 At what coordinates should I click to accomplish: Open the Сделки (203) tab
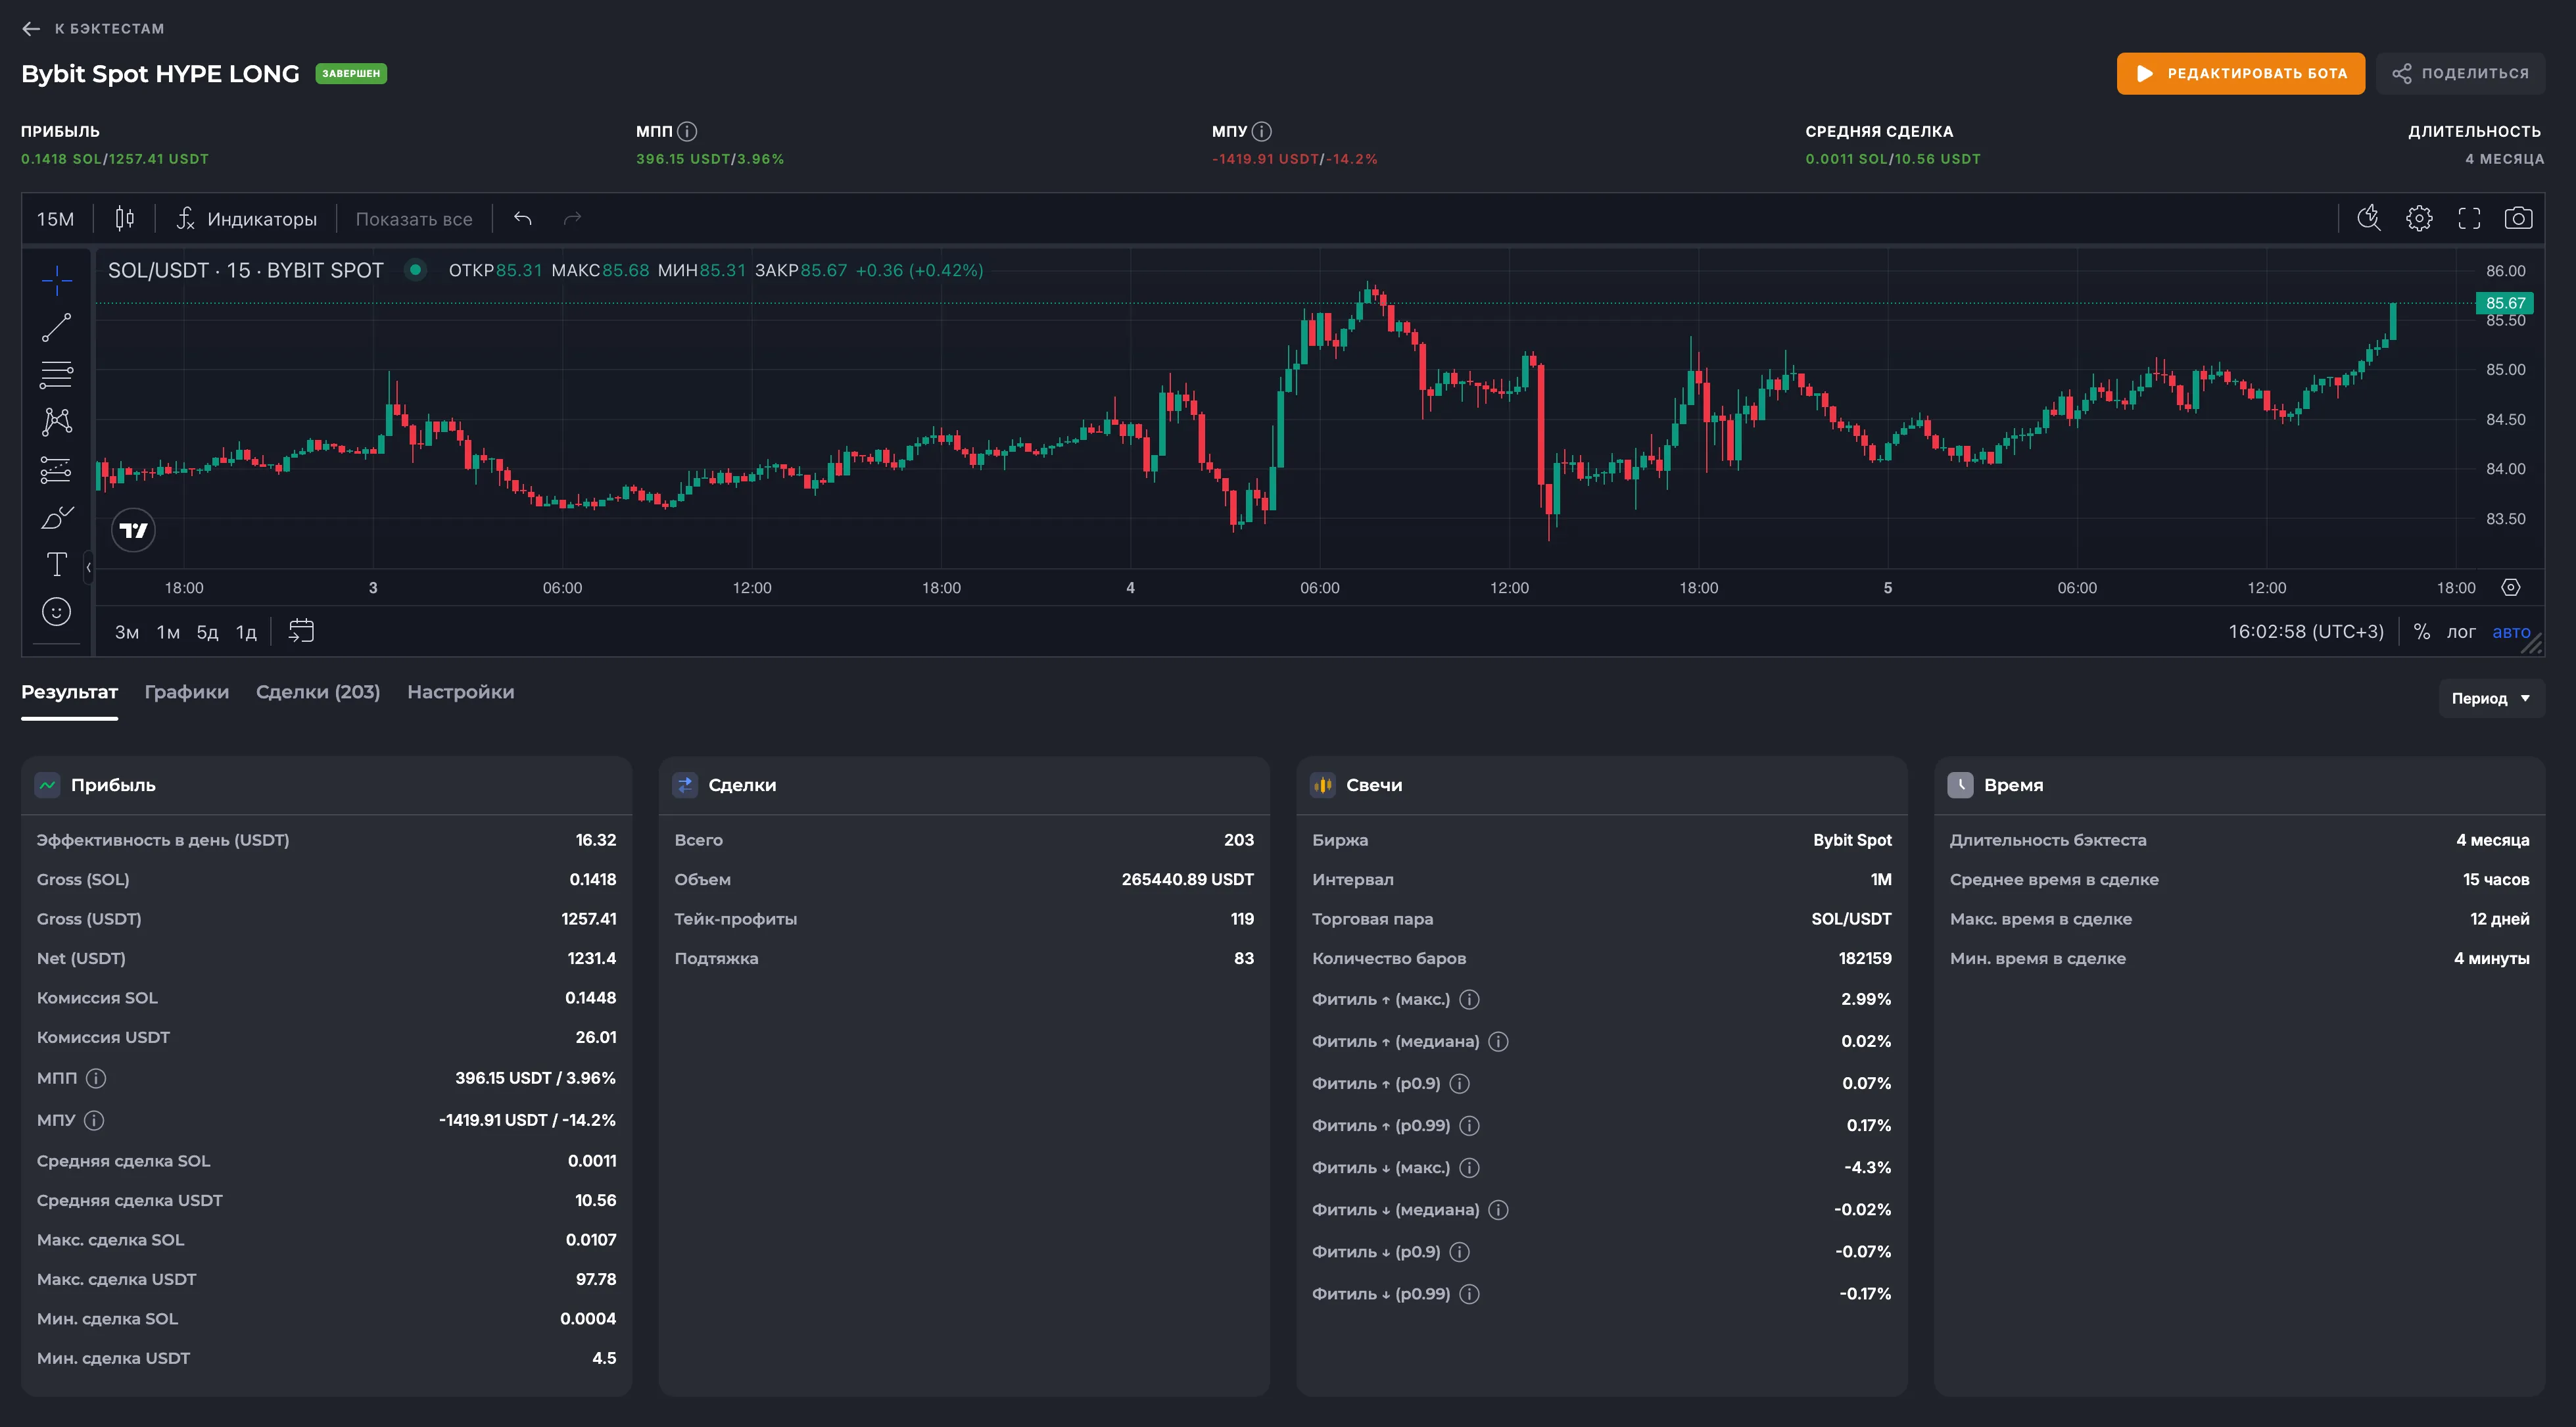point(318,692)
